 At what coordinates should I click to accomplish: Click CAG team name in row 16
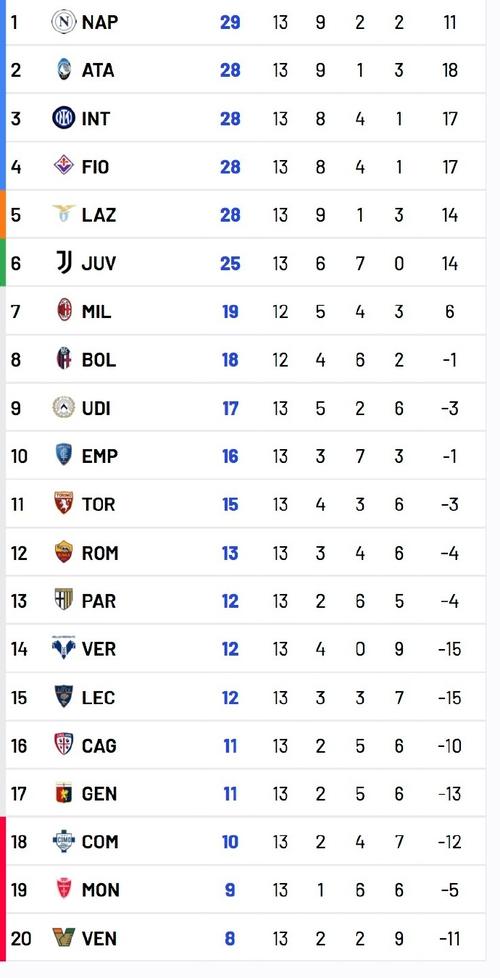click(99, 745)
